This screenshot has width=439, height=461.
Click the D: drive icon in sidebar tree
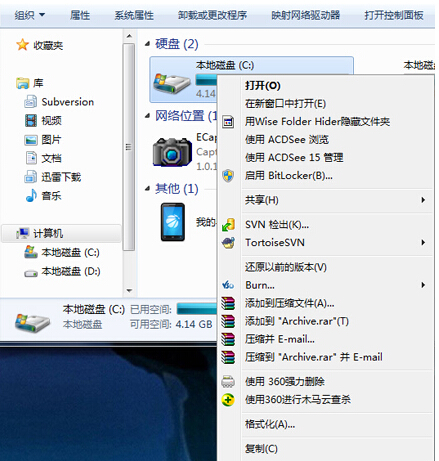[x=31, y=273]
